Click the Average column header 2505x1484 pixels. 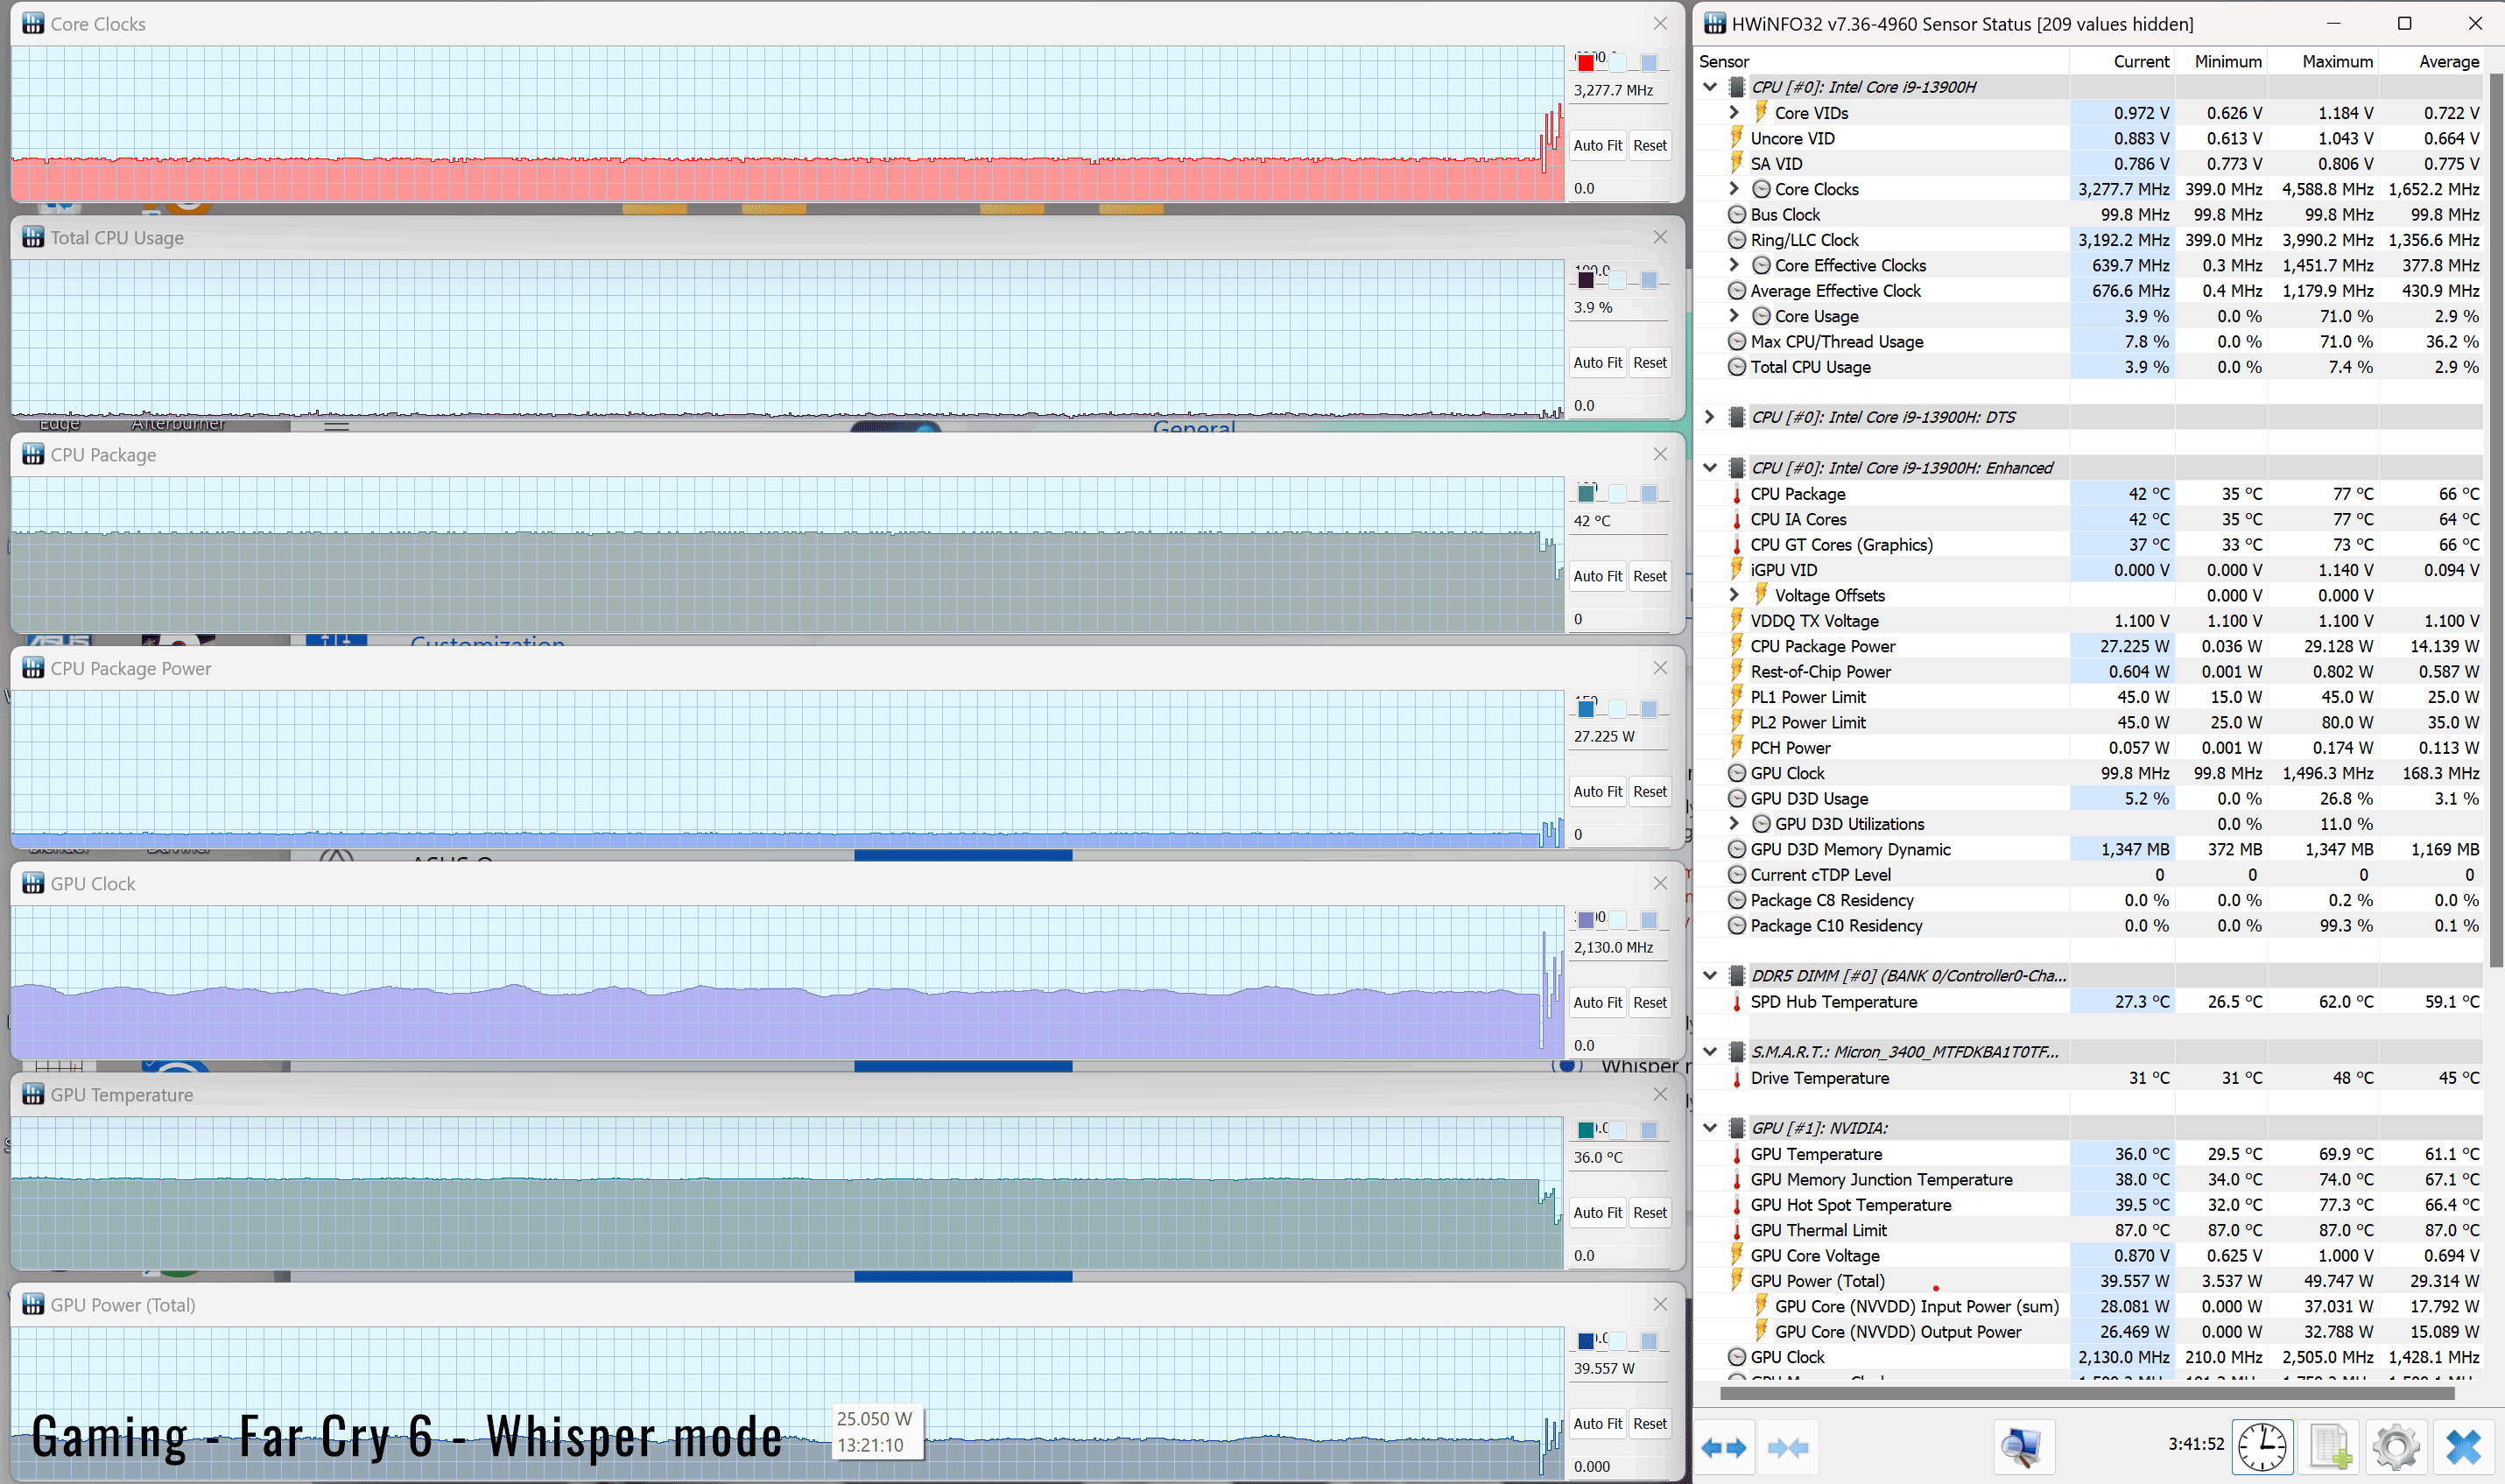[x=2431, y=61]
